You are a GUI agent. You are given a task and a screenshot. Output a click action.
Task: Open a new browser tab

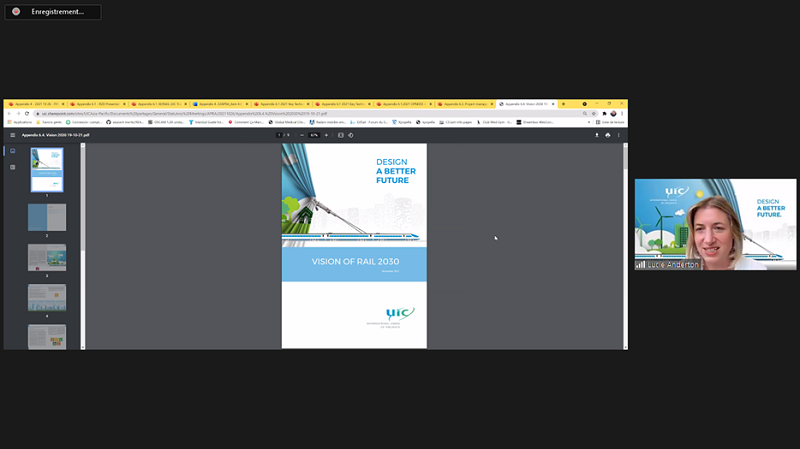(563, 104)
